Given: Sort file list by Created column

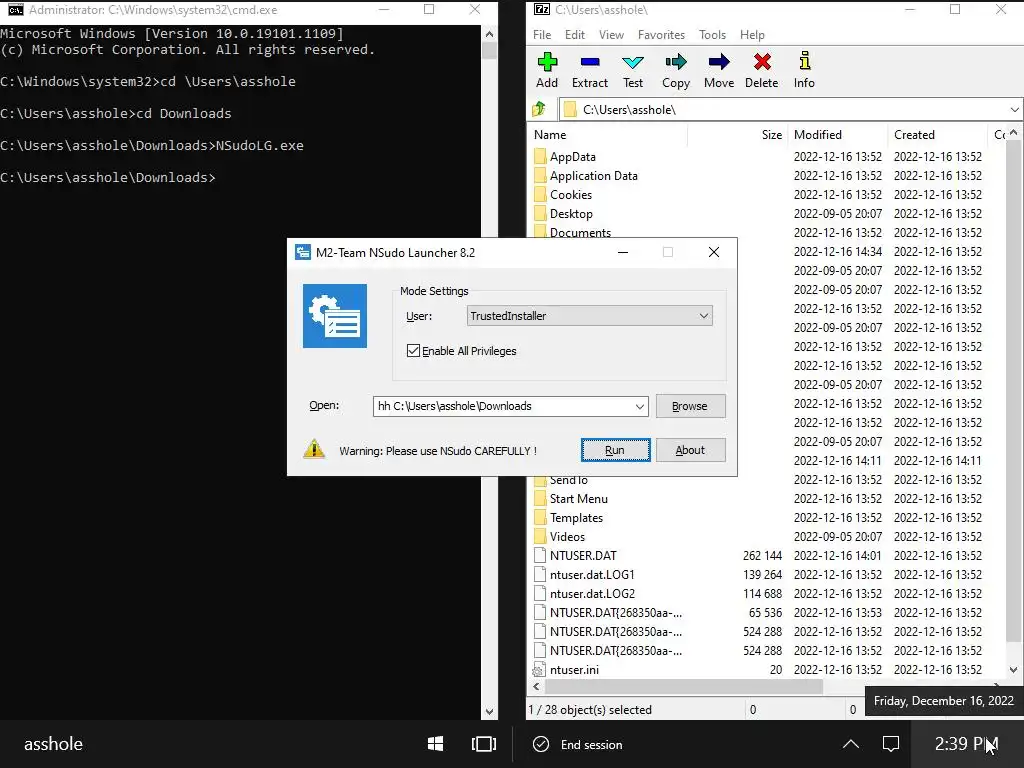Looking at the screenshot, I should (938, 135).
